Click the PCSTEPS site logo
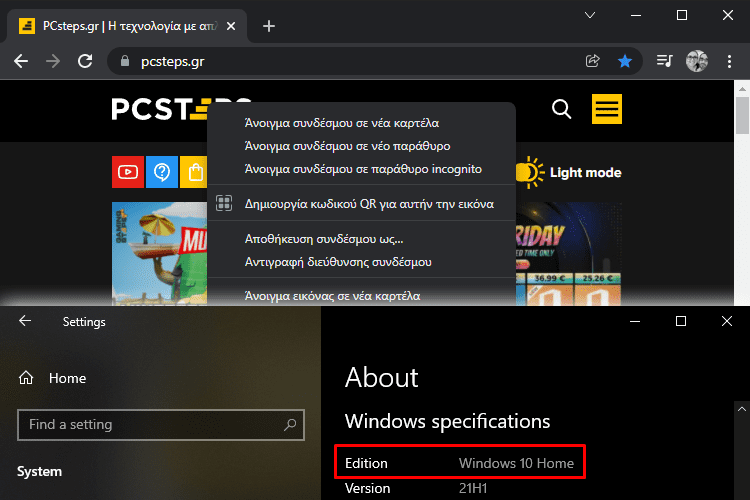Image resolution: width=750 pixels, height=500 pixels. pyautogui.click(x=159, y=109)
